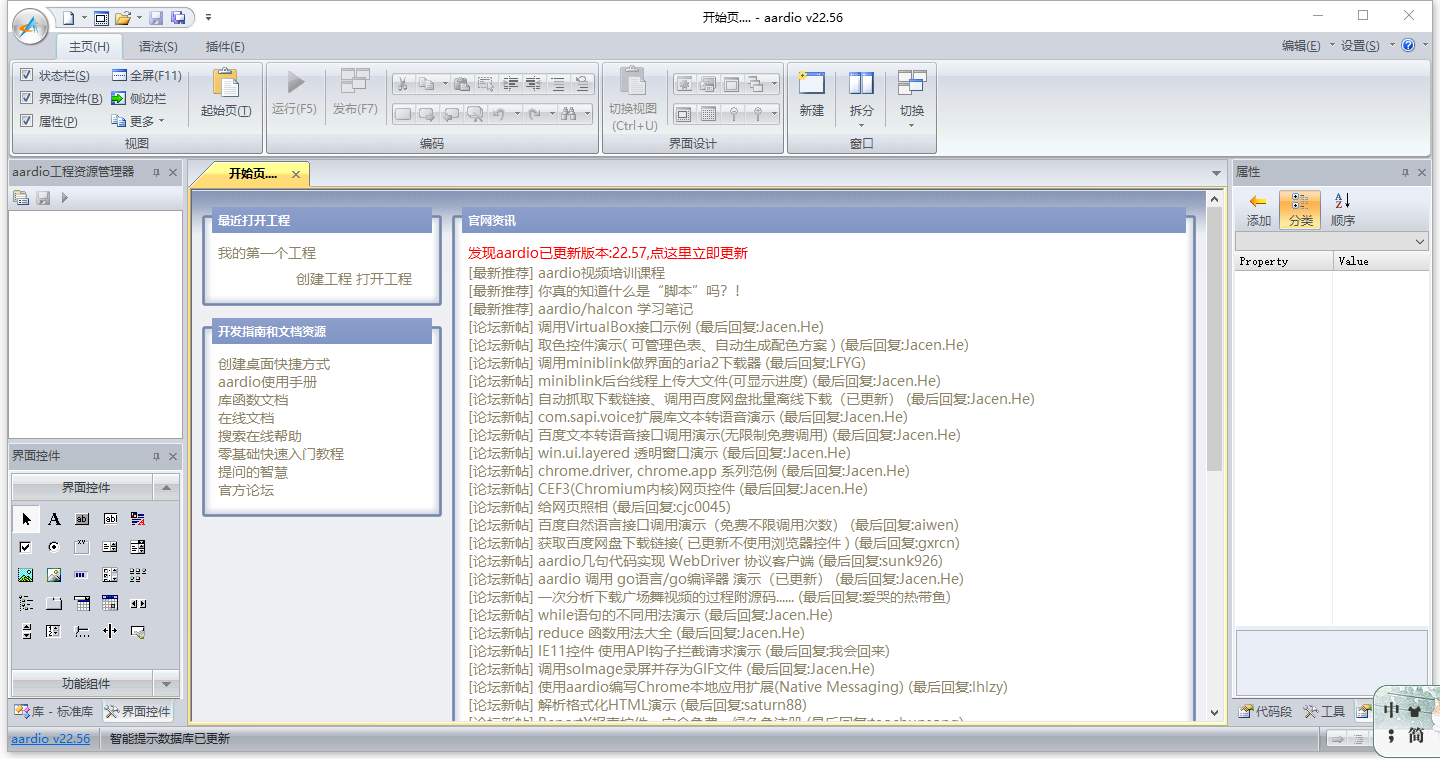Click the 起始页 clipboard icon in ribbon
This screenshot has height=759, width=1440.
(226, 85)
